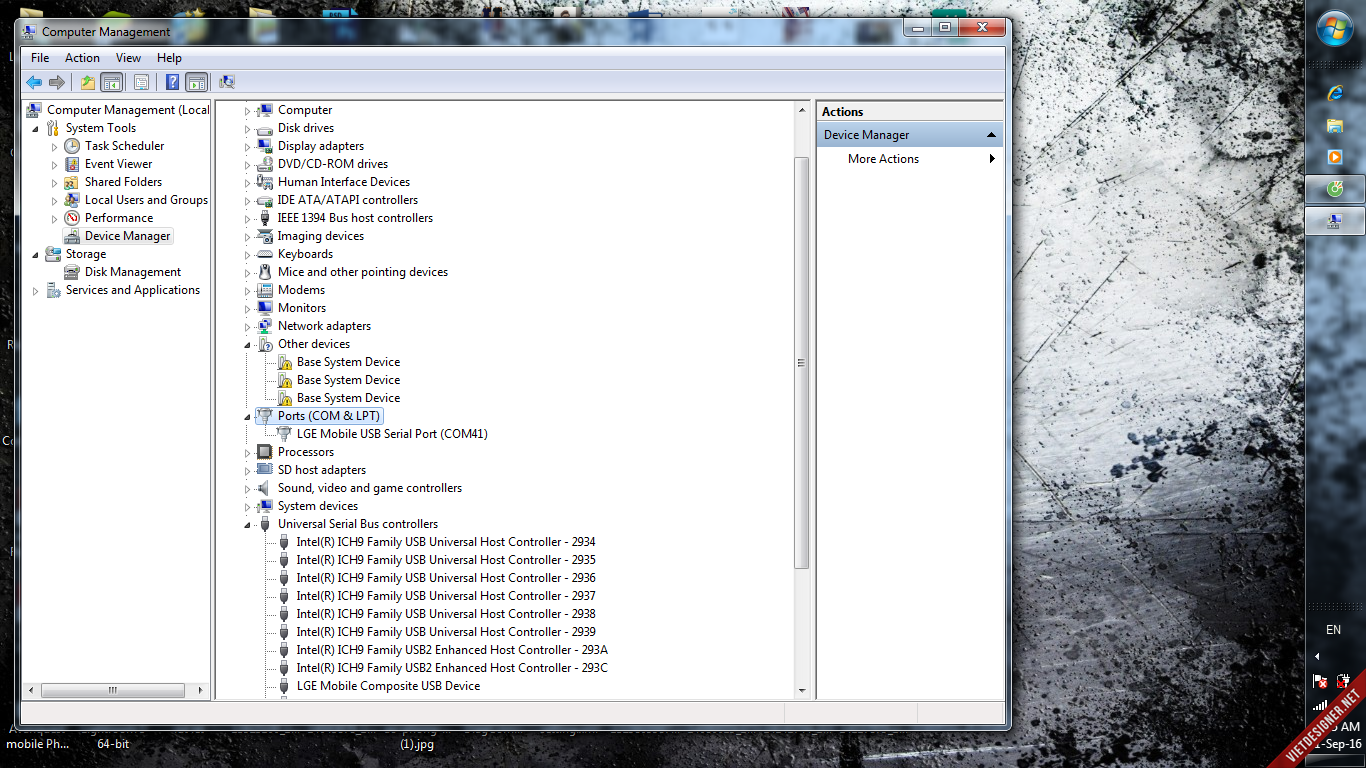Click the Up One Level folder icon
The height and width of the screenshot is (768, 1366).
point(88,82)
